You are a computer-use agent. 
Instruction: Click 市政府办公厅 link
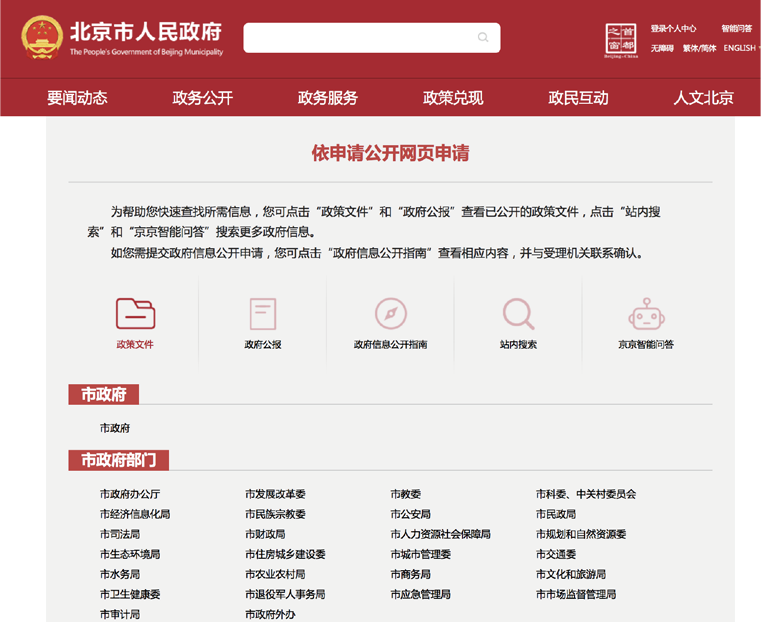(130, 494)
